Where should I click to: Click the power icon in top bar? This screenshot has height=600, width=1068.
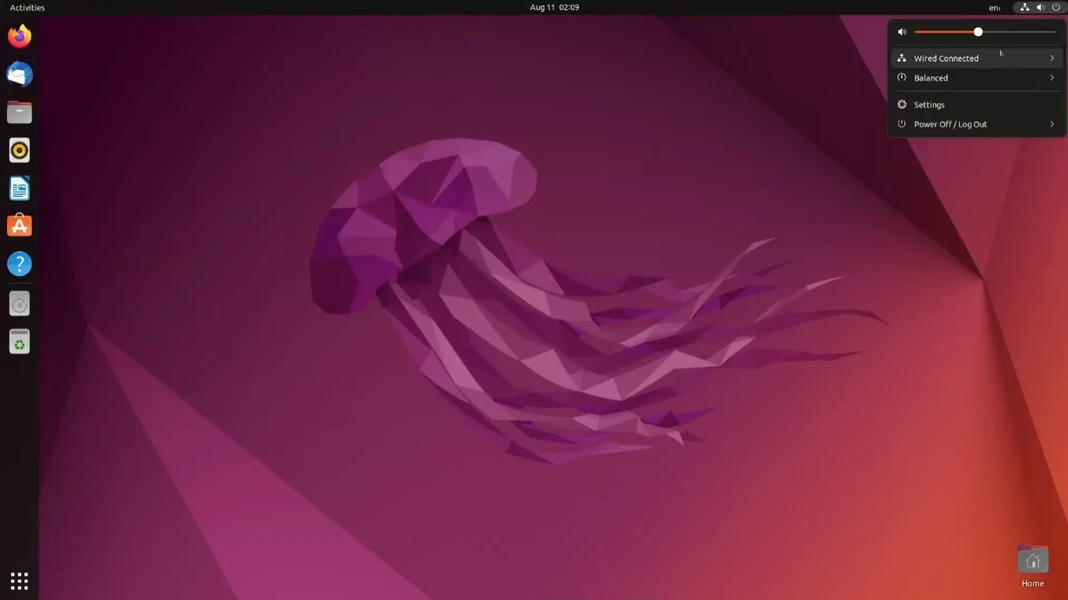[1056, 7]
